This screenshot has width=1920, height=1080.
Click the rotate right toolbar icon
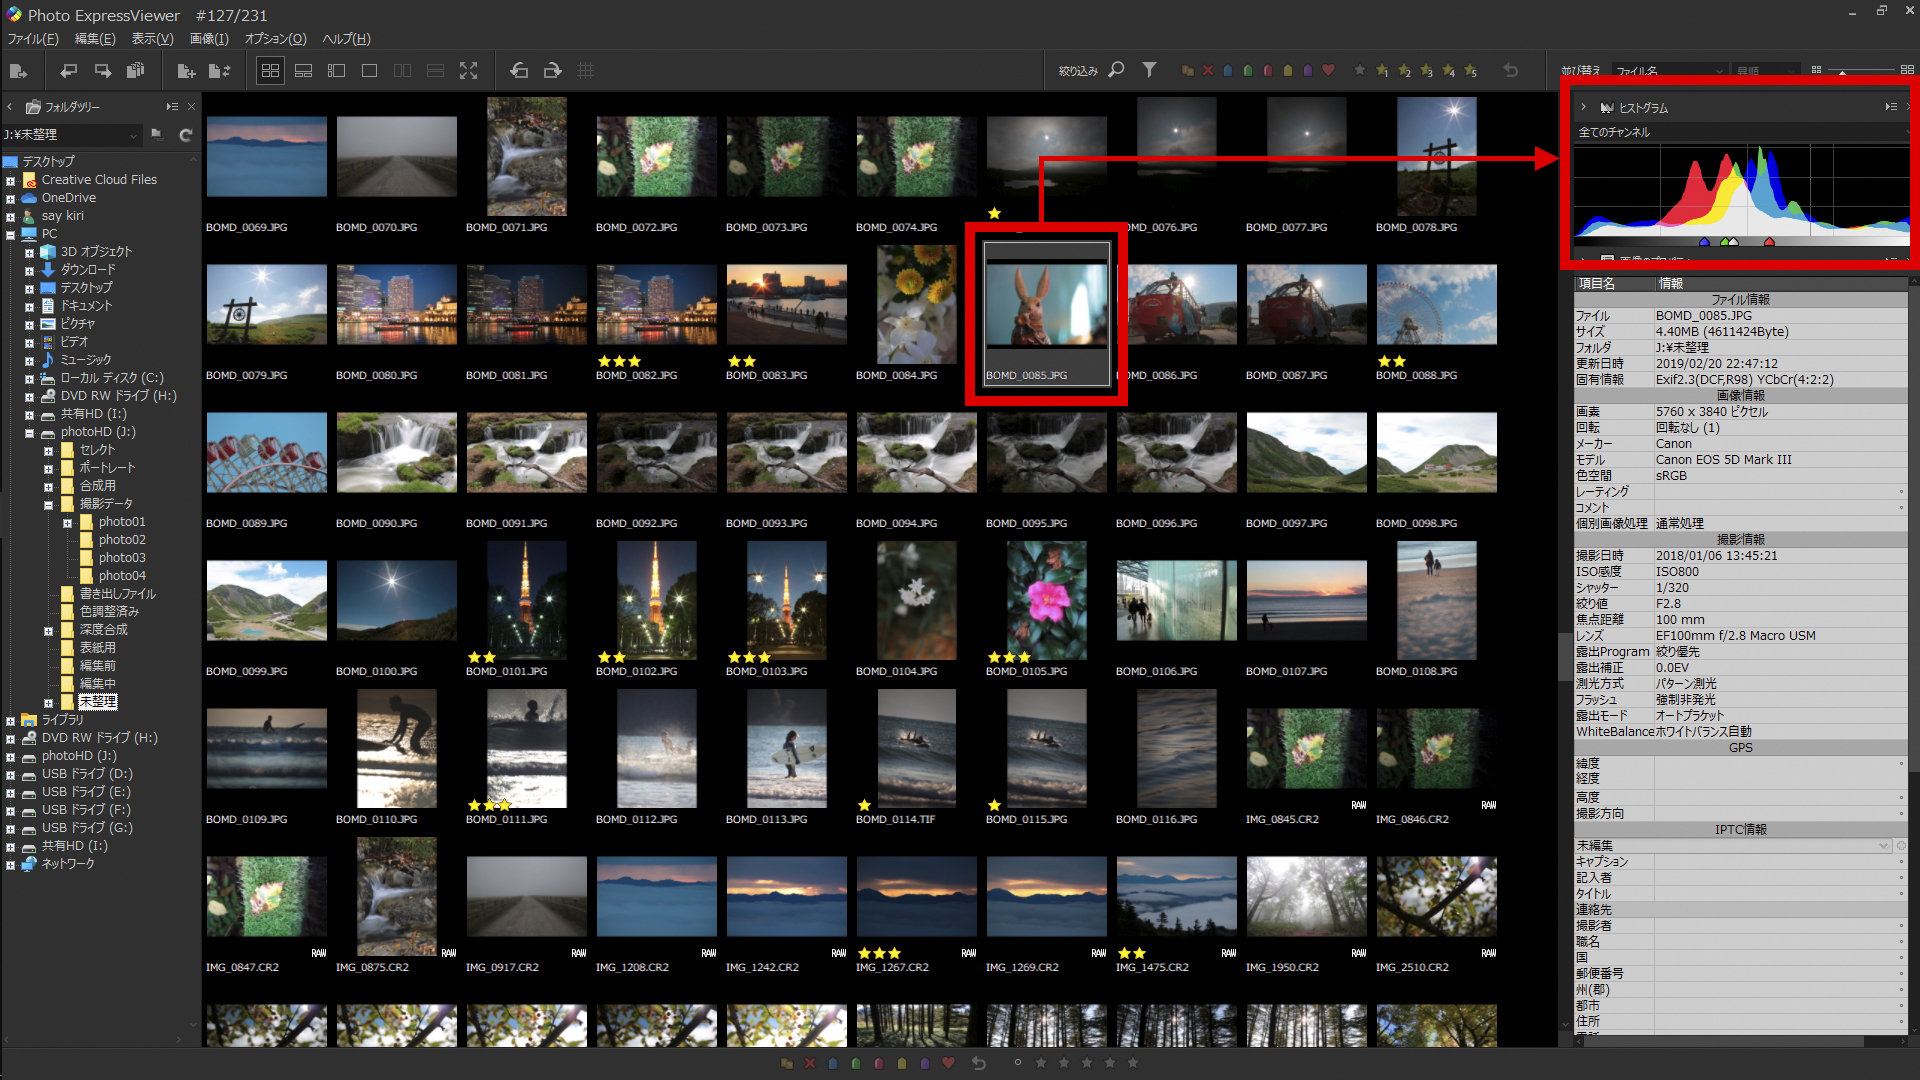[x=552, y=71]
